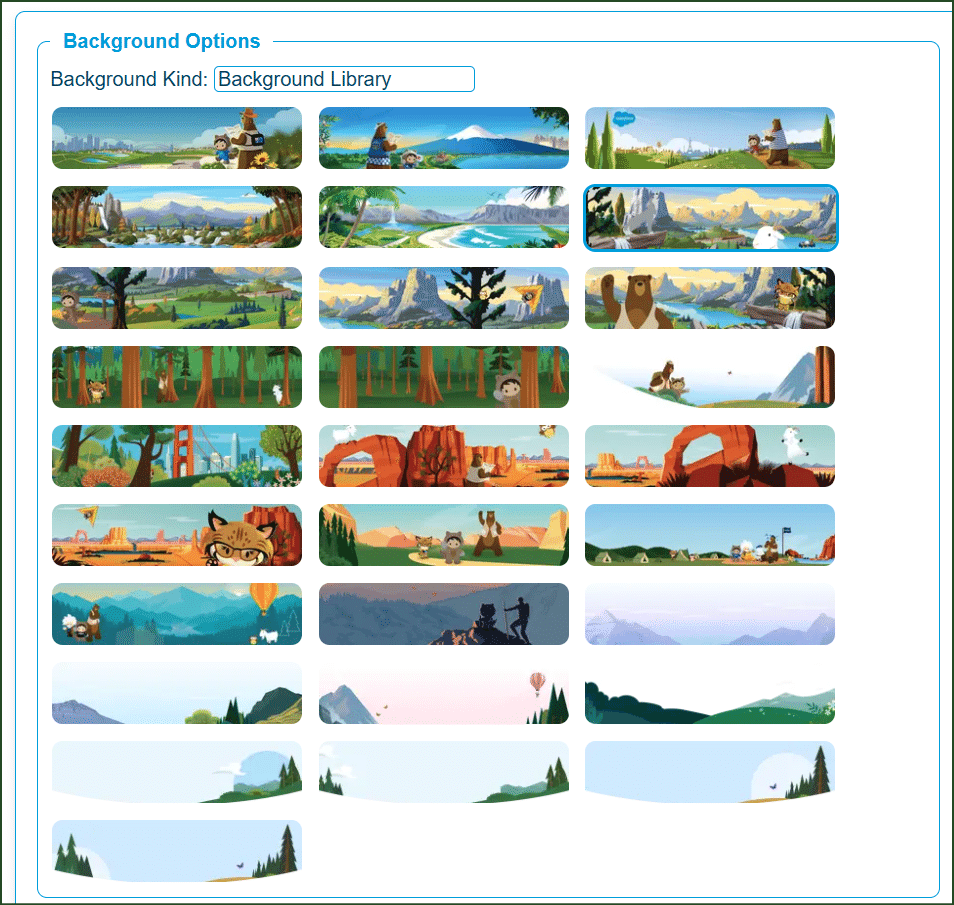Viewport: 954px width, 905px height.
Task: Select the bottom-left hillside background with bird
Action: point(176,851)
